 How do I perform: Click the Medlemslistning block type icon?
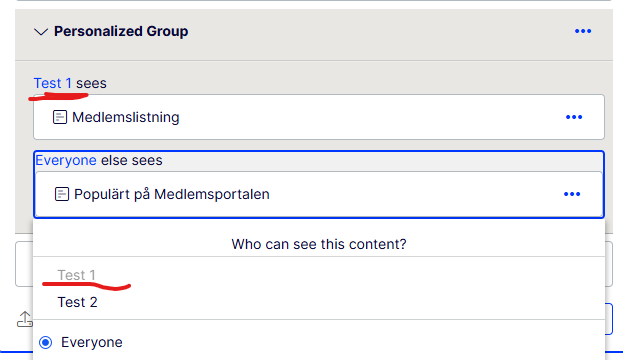pyautogui.click(x=60, y=117)
